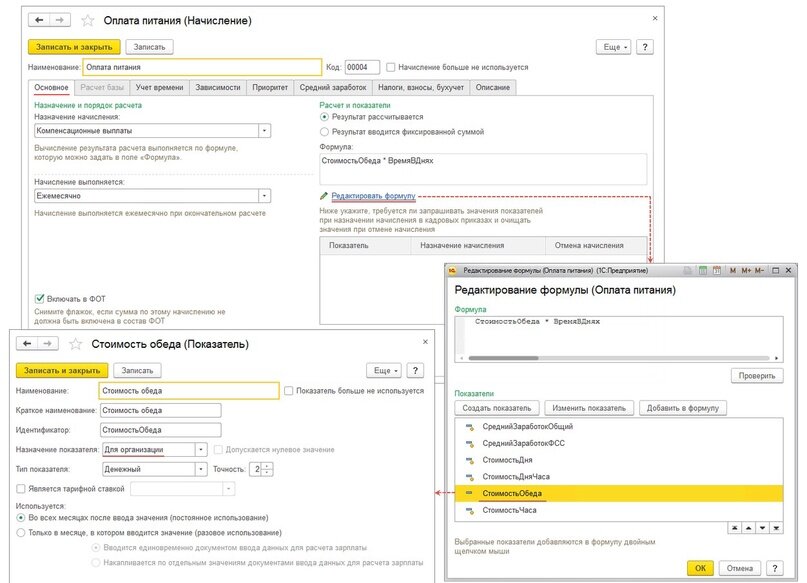
Task: Star Стоимость обеда as favorite
Action: (76, 344)
